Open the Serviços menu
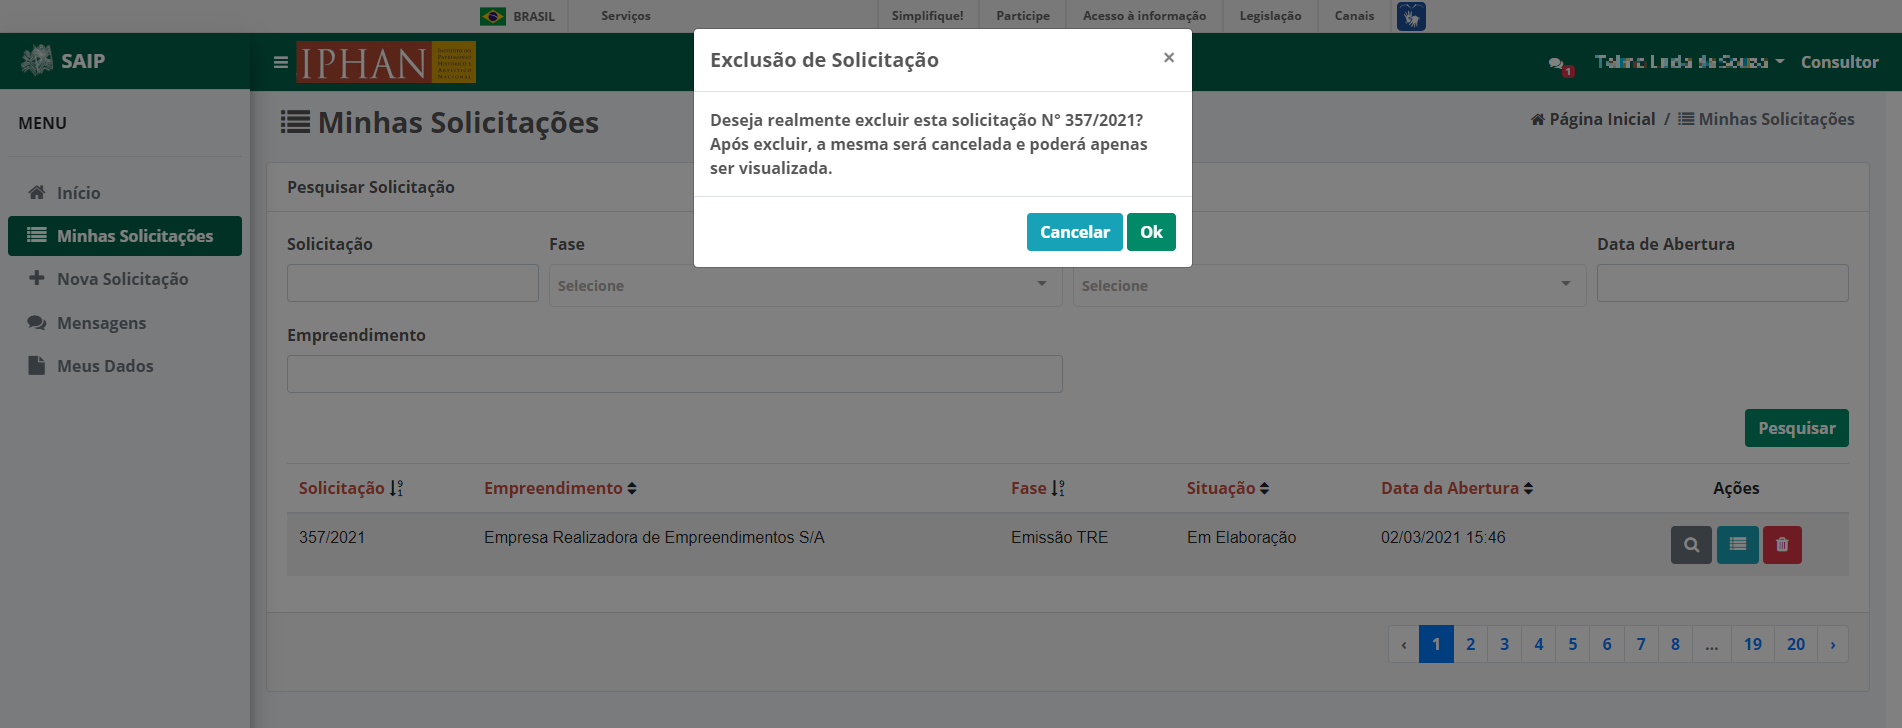Image resolution: width=1902 pixels, height=728 pixels. (625, 16)
